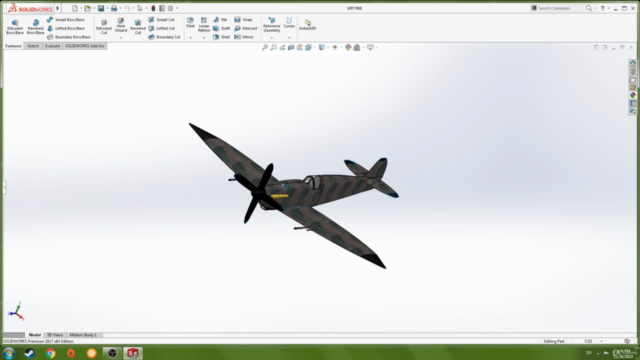Switch to the Features tab

click(13, 46)
